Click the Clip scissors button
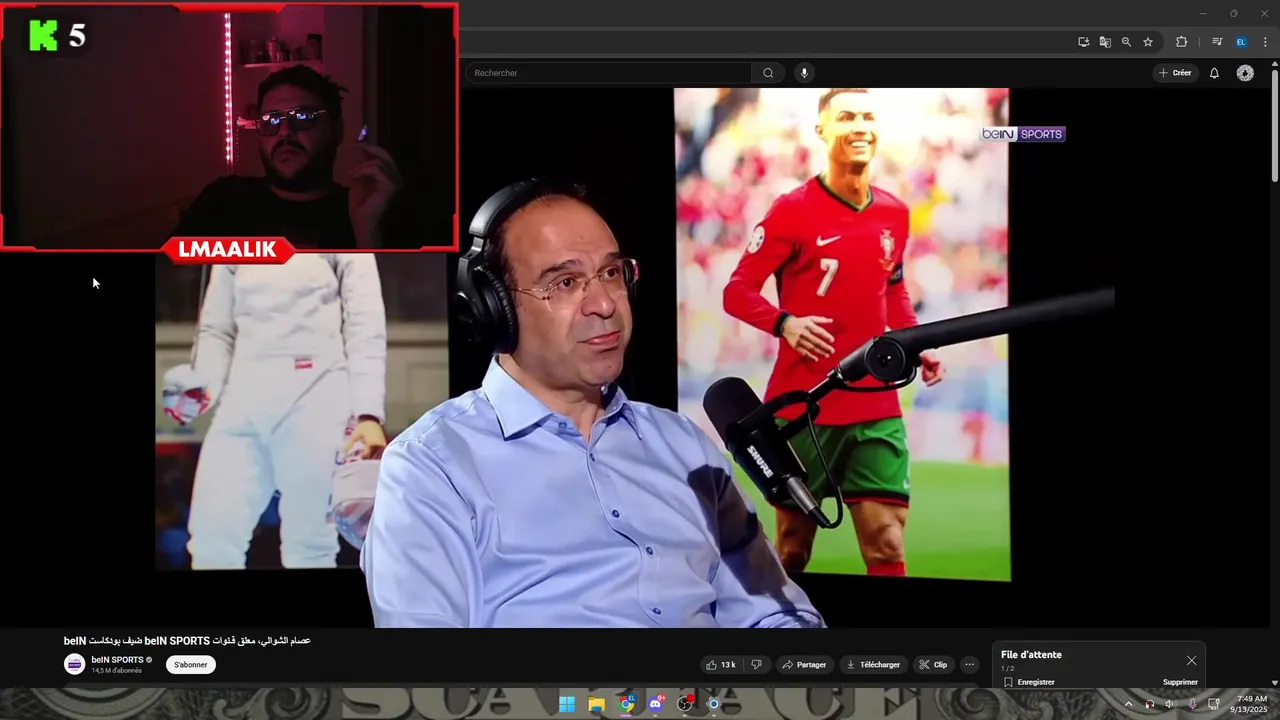This screenshot has width=1280, height=720. pos(934,665)
